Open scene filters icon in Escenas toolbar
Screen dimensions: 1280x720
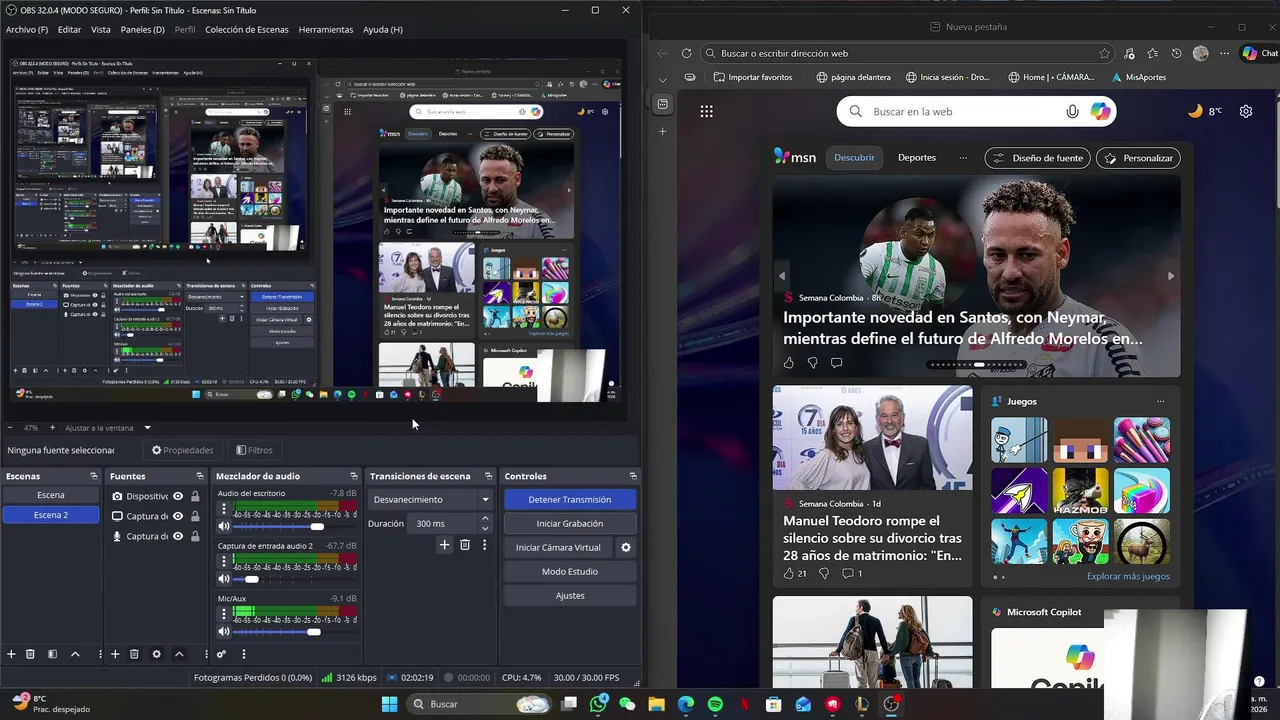pyautogui.click(x=52, y=654)
